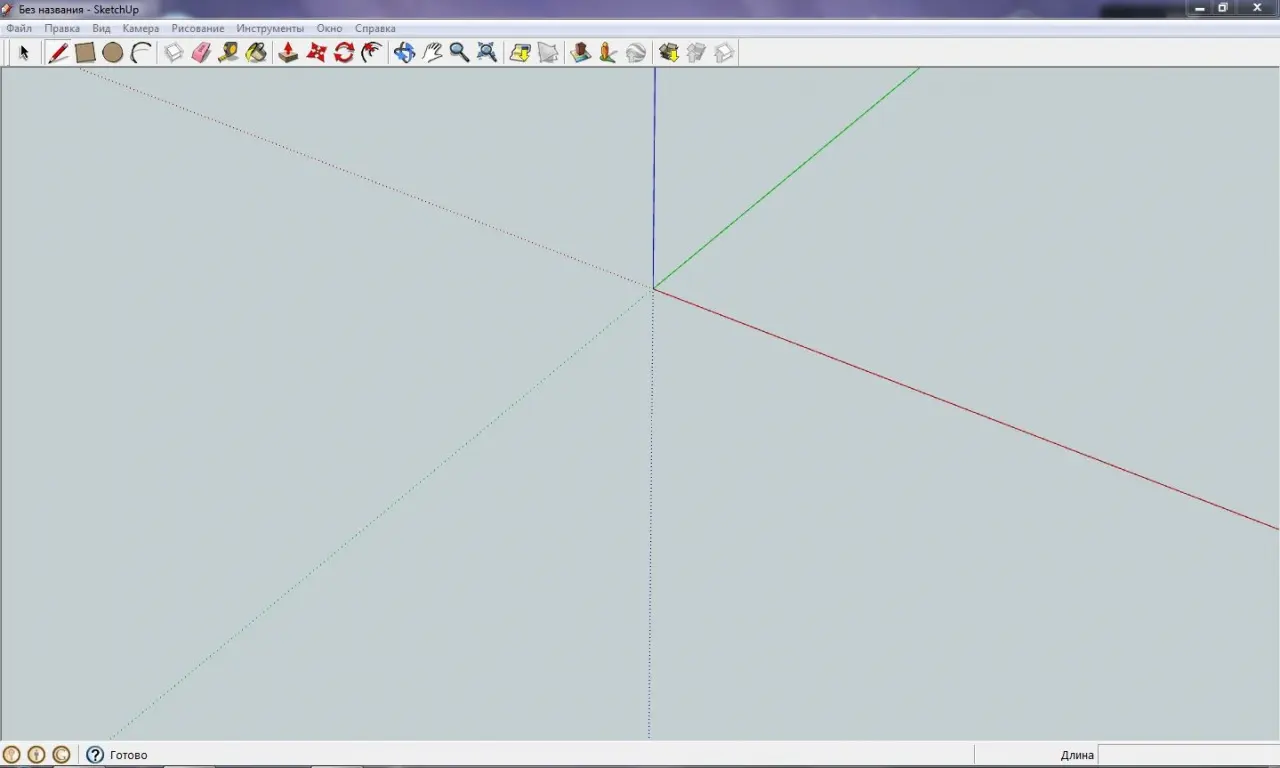
Task: Open the Камера menu
Action: click(x=140, y=29)
